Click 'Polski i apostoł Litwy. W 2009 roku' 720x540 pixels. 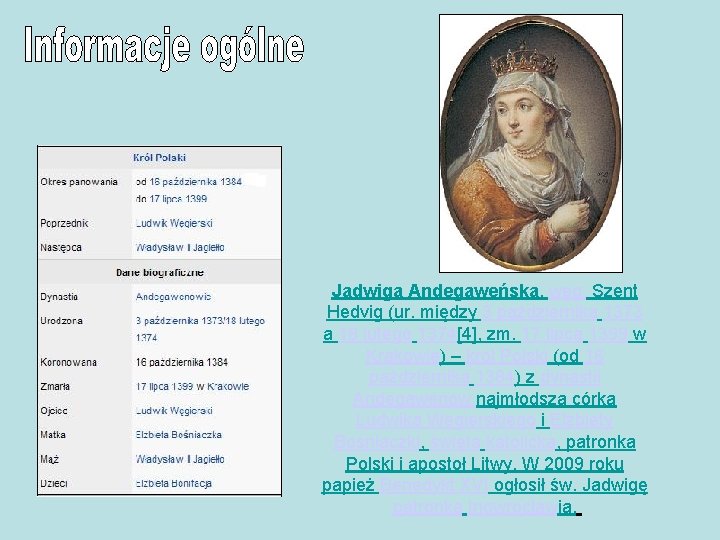(x=484, y=464)
